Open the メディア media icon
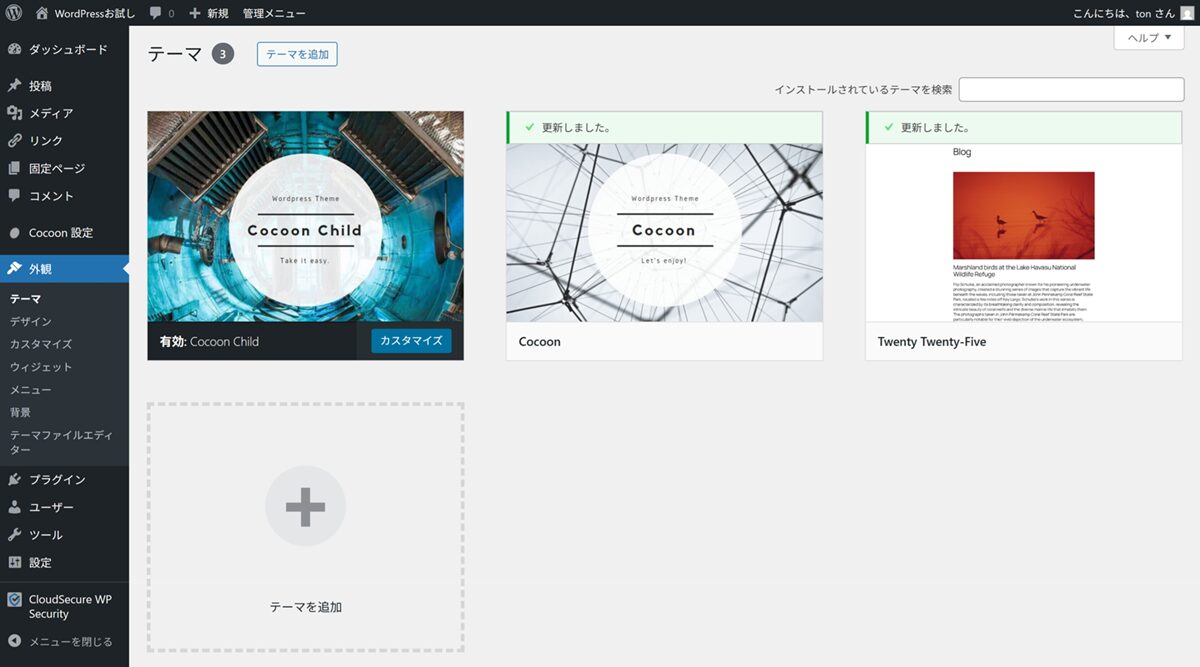The width and height of the screenshot is (1200, 667). tap(15, 113)
